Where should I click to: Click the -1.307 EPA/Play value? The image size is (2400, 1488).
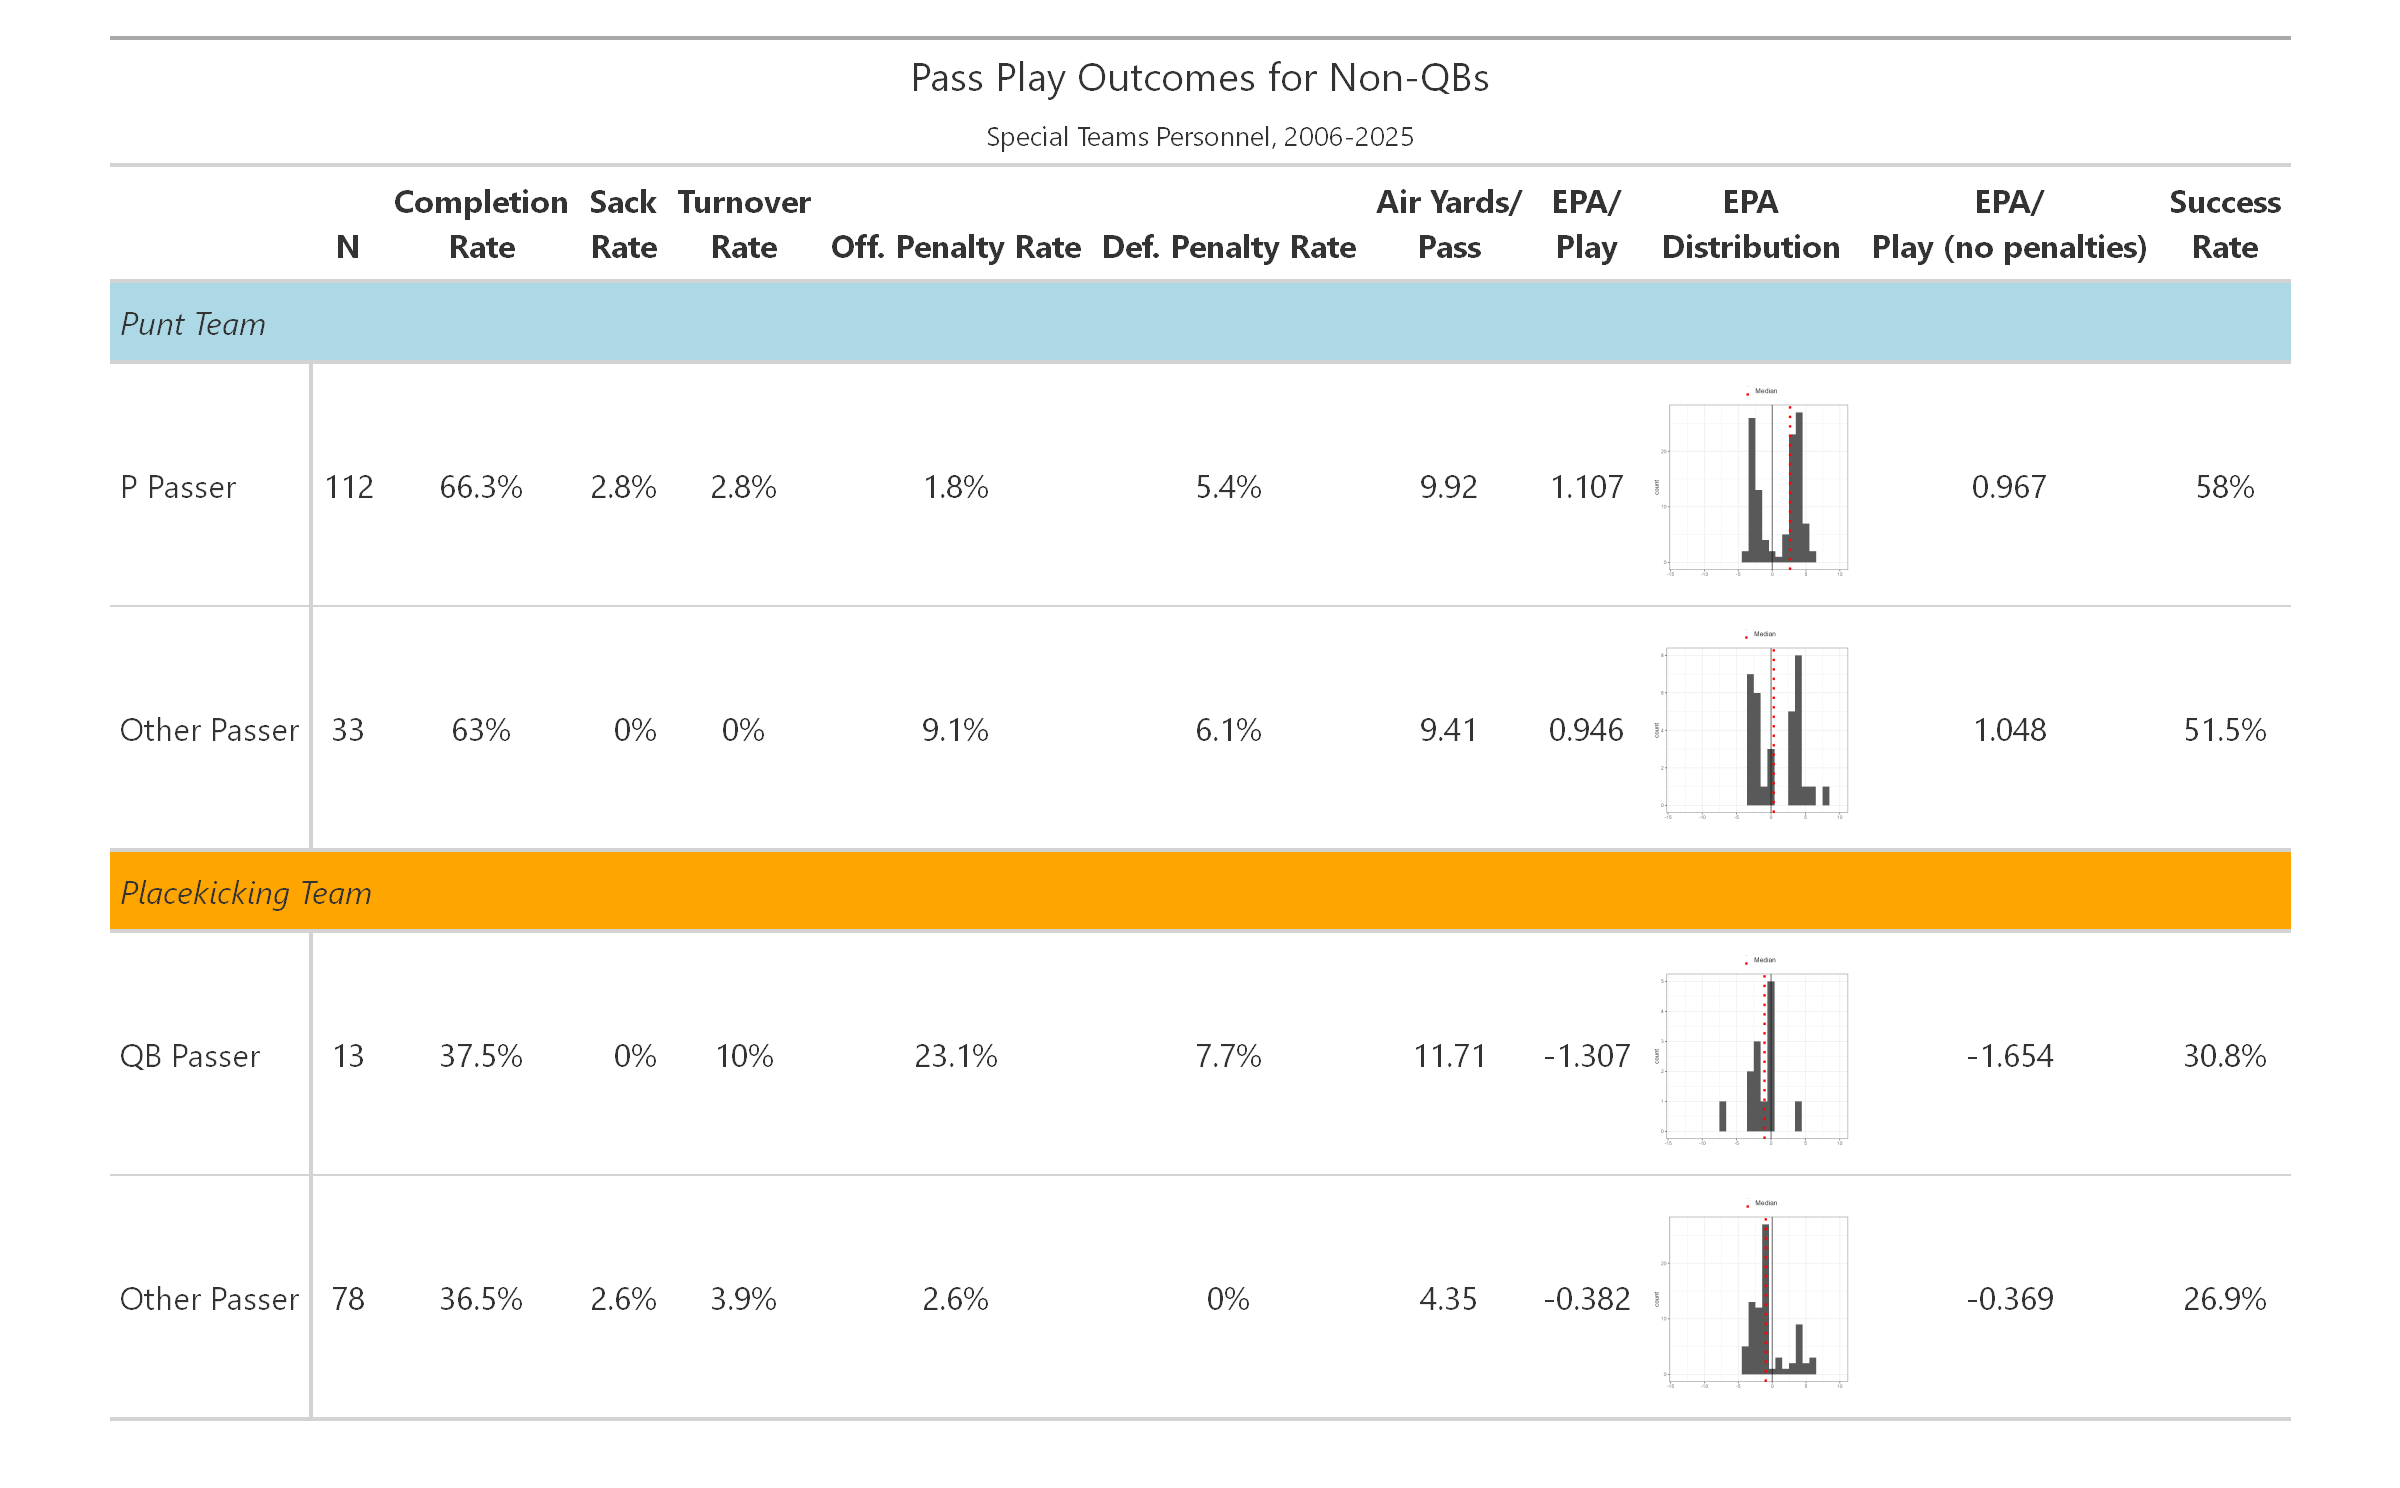(x=1586, y=1056)
